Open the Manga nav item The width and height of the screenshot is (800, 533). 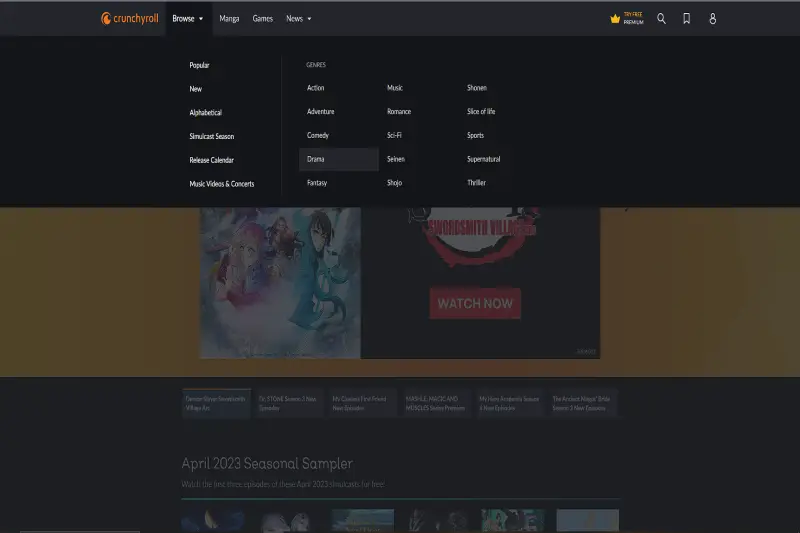(229, 19)
